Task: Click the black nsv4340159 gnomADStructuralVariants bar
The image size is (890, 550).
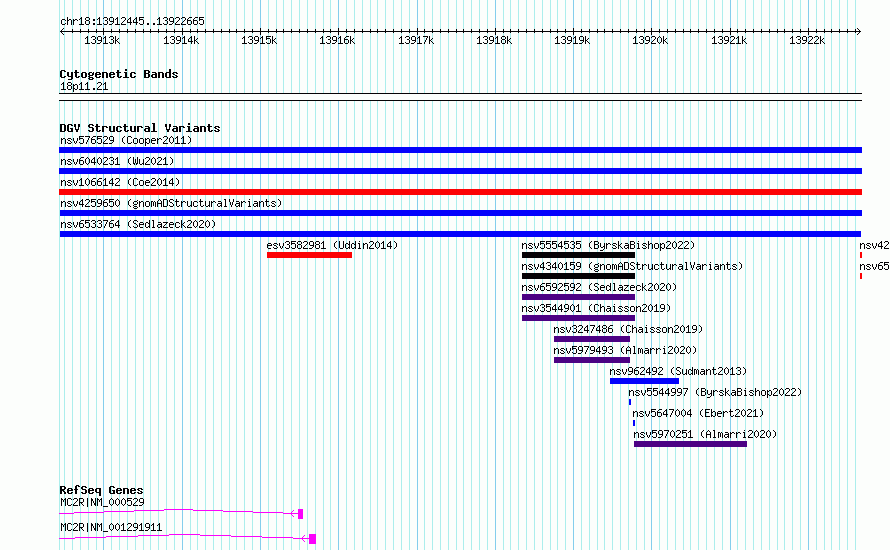Action: [x=578, y=276]
